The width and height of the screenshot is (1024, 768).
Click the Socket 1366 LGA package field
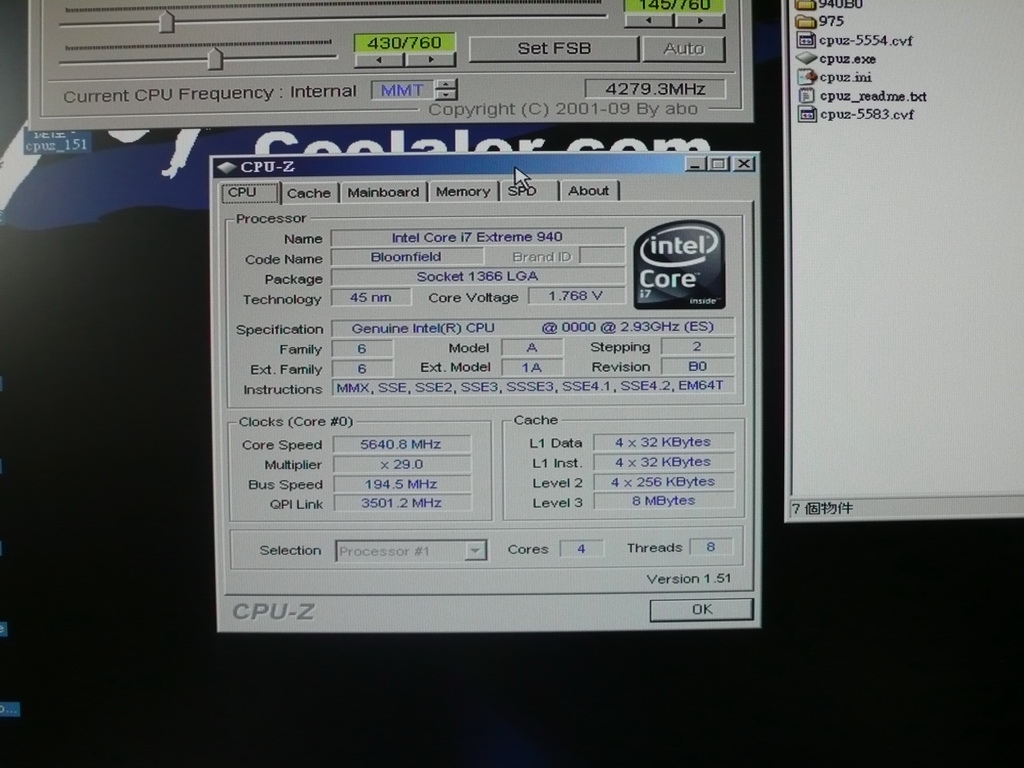pyautogui.click(x=477, y=276)
